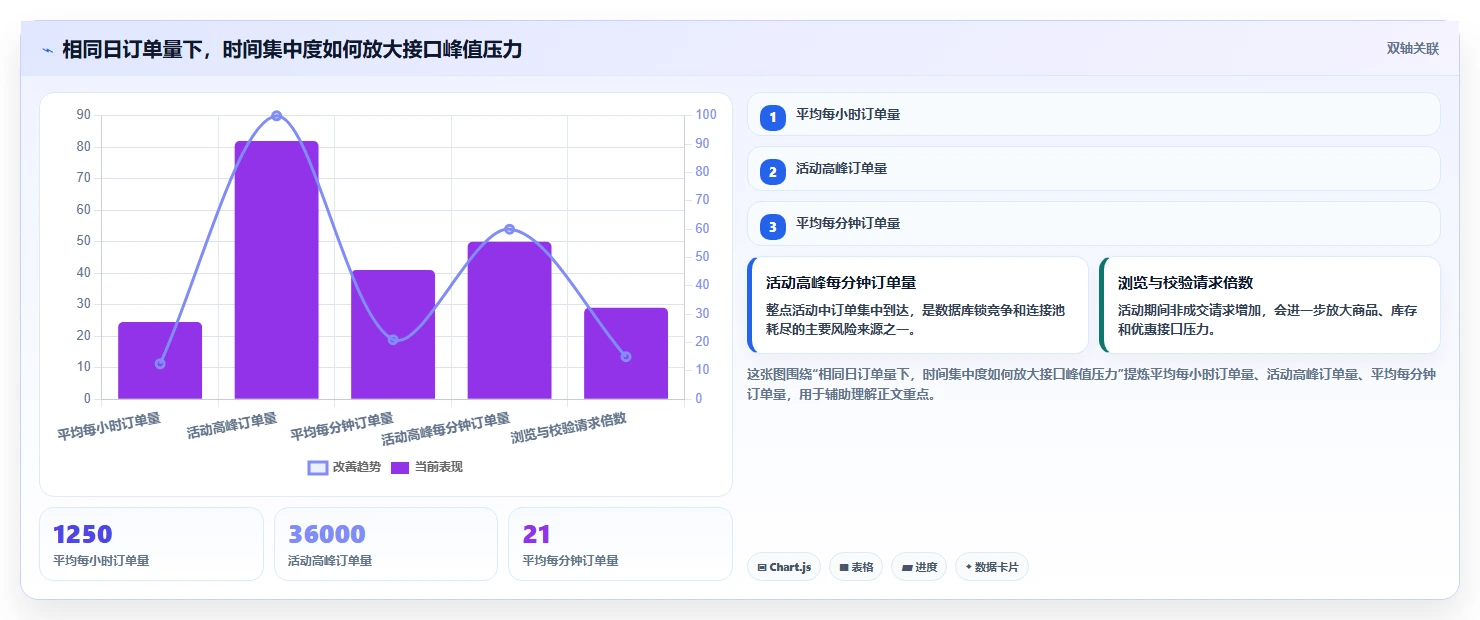Click the 浏览与校验请求倍数 bar
Screen dimensions: 1480x620
pyautogui.click(x=626, y=353)
